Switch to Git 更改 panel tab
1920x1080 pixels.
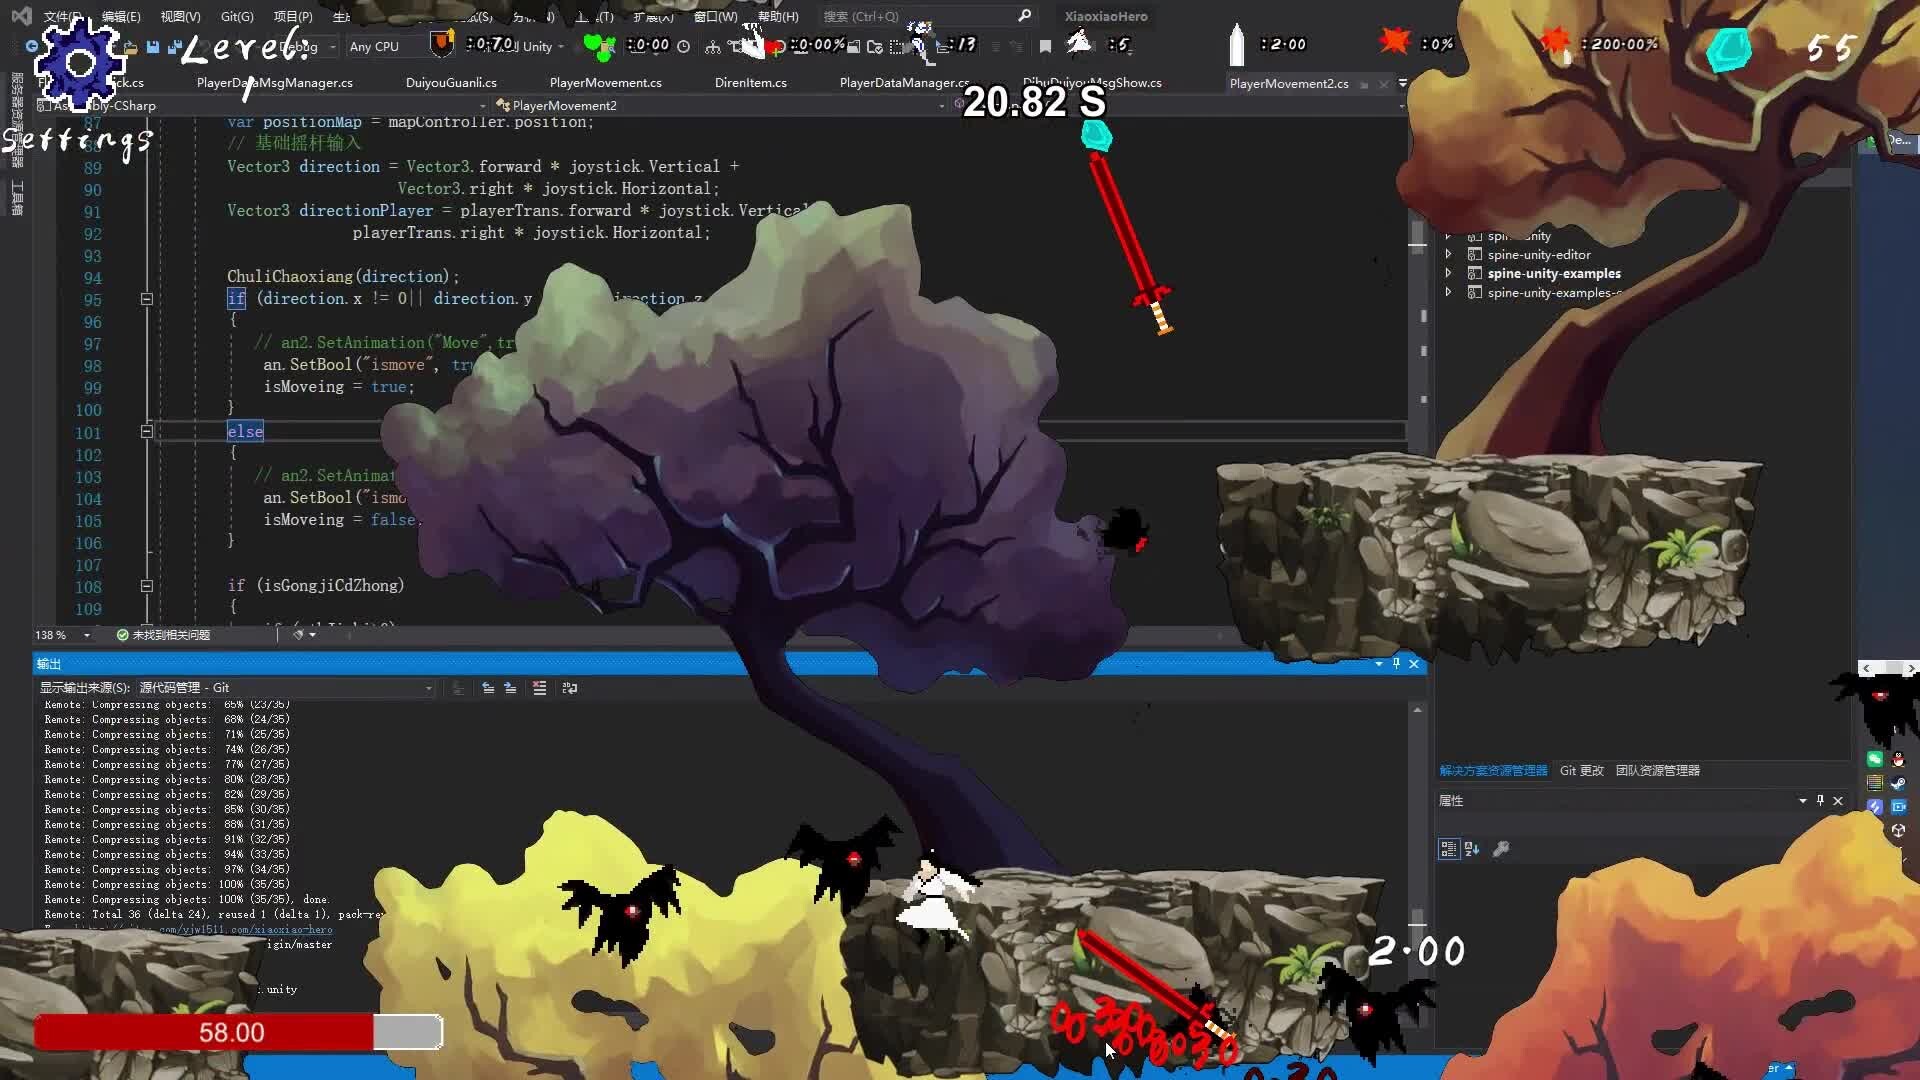click(1581, 770)
